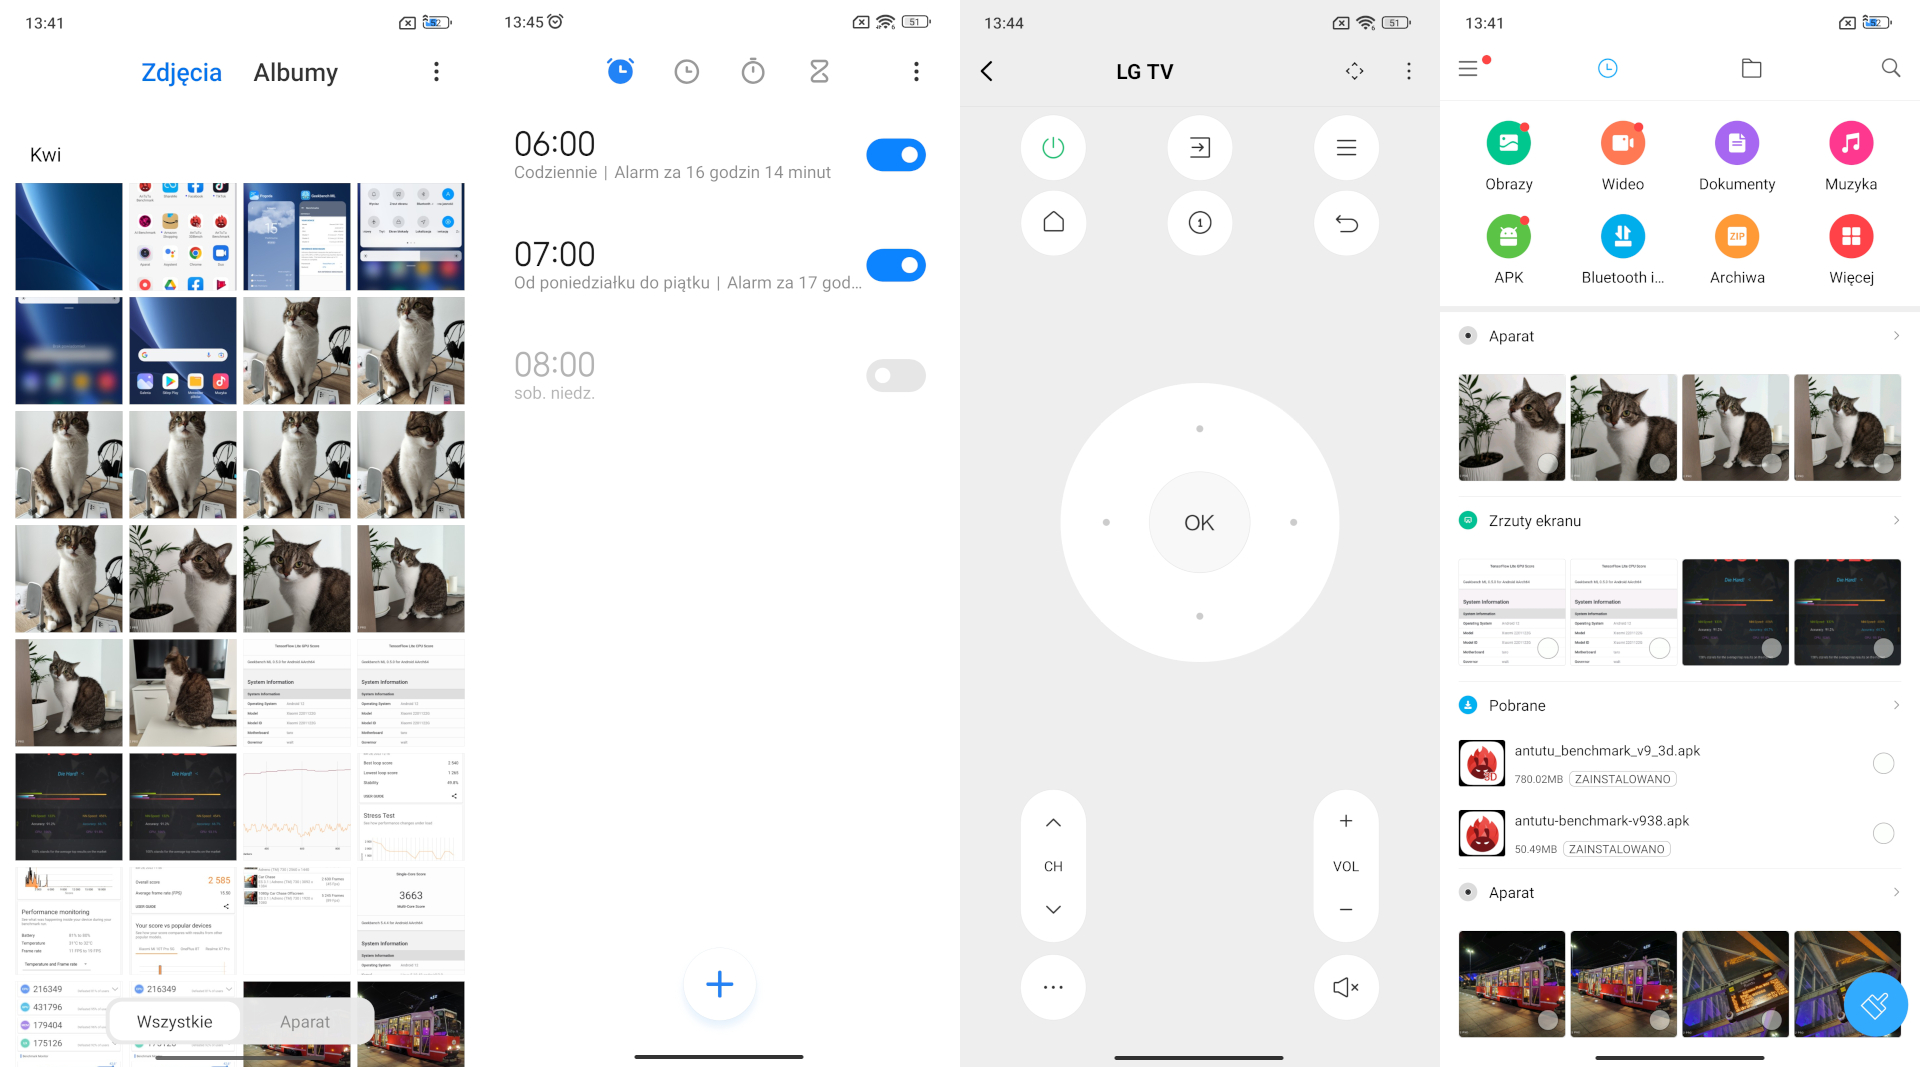Select the Aparat filter tab in gallery

pos(304,1021)
